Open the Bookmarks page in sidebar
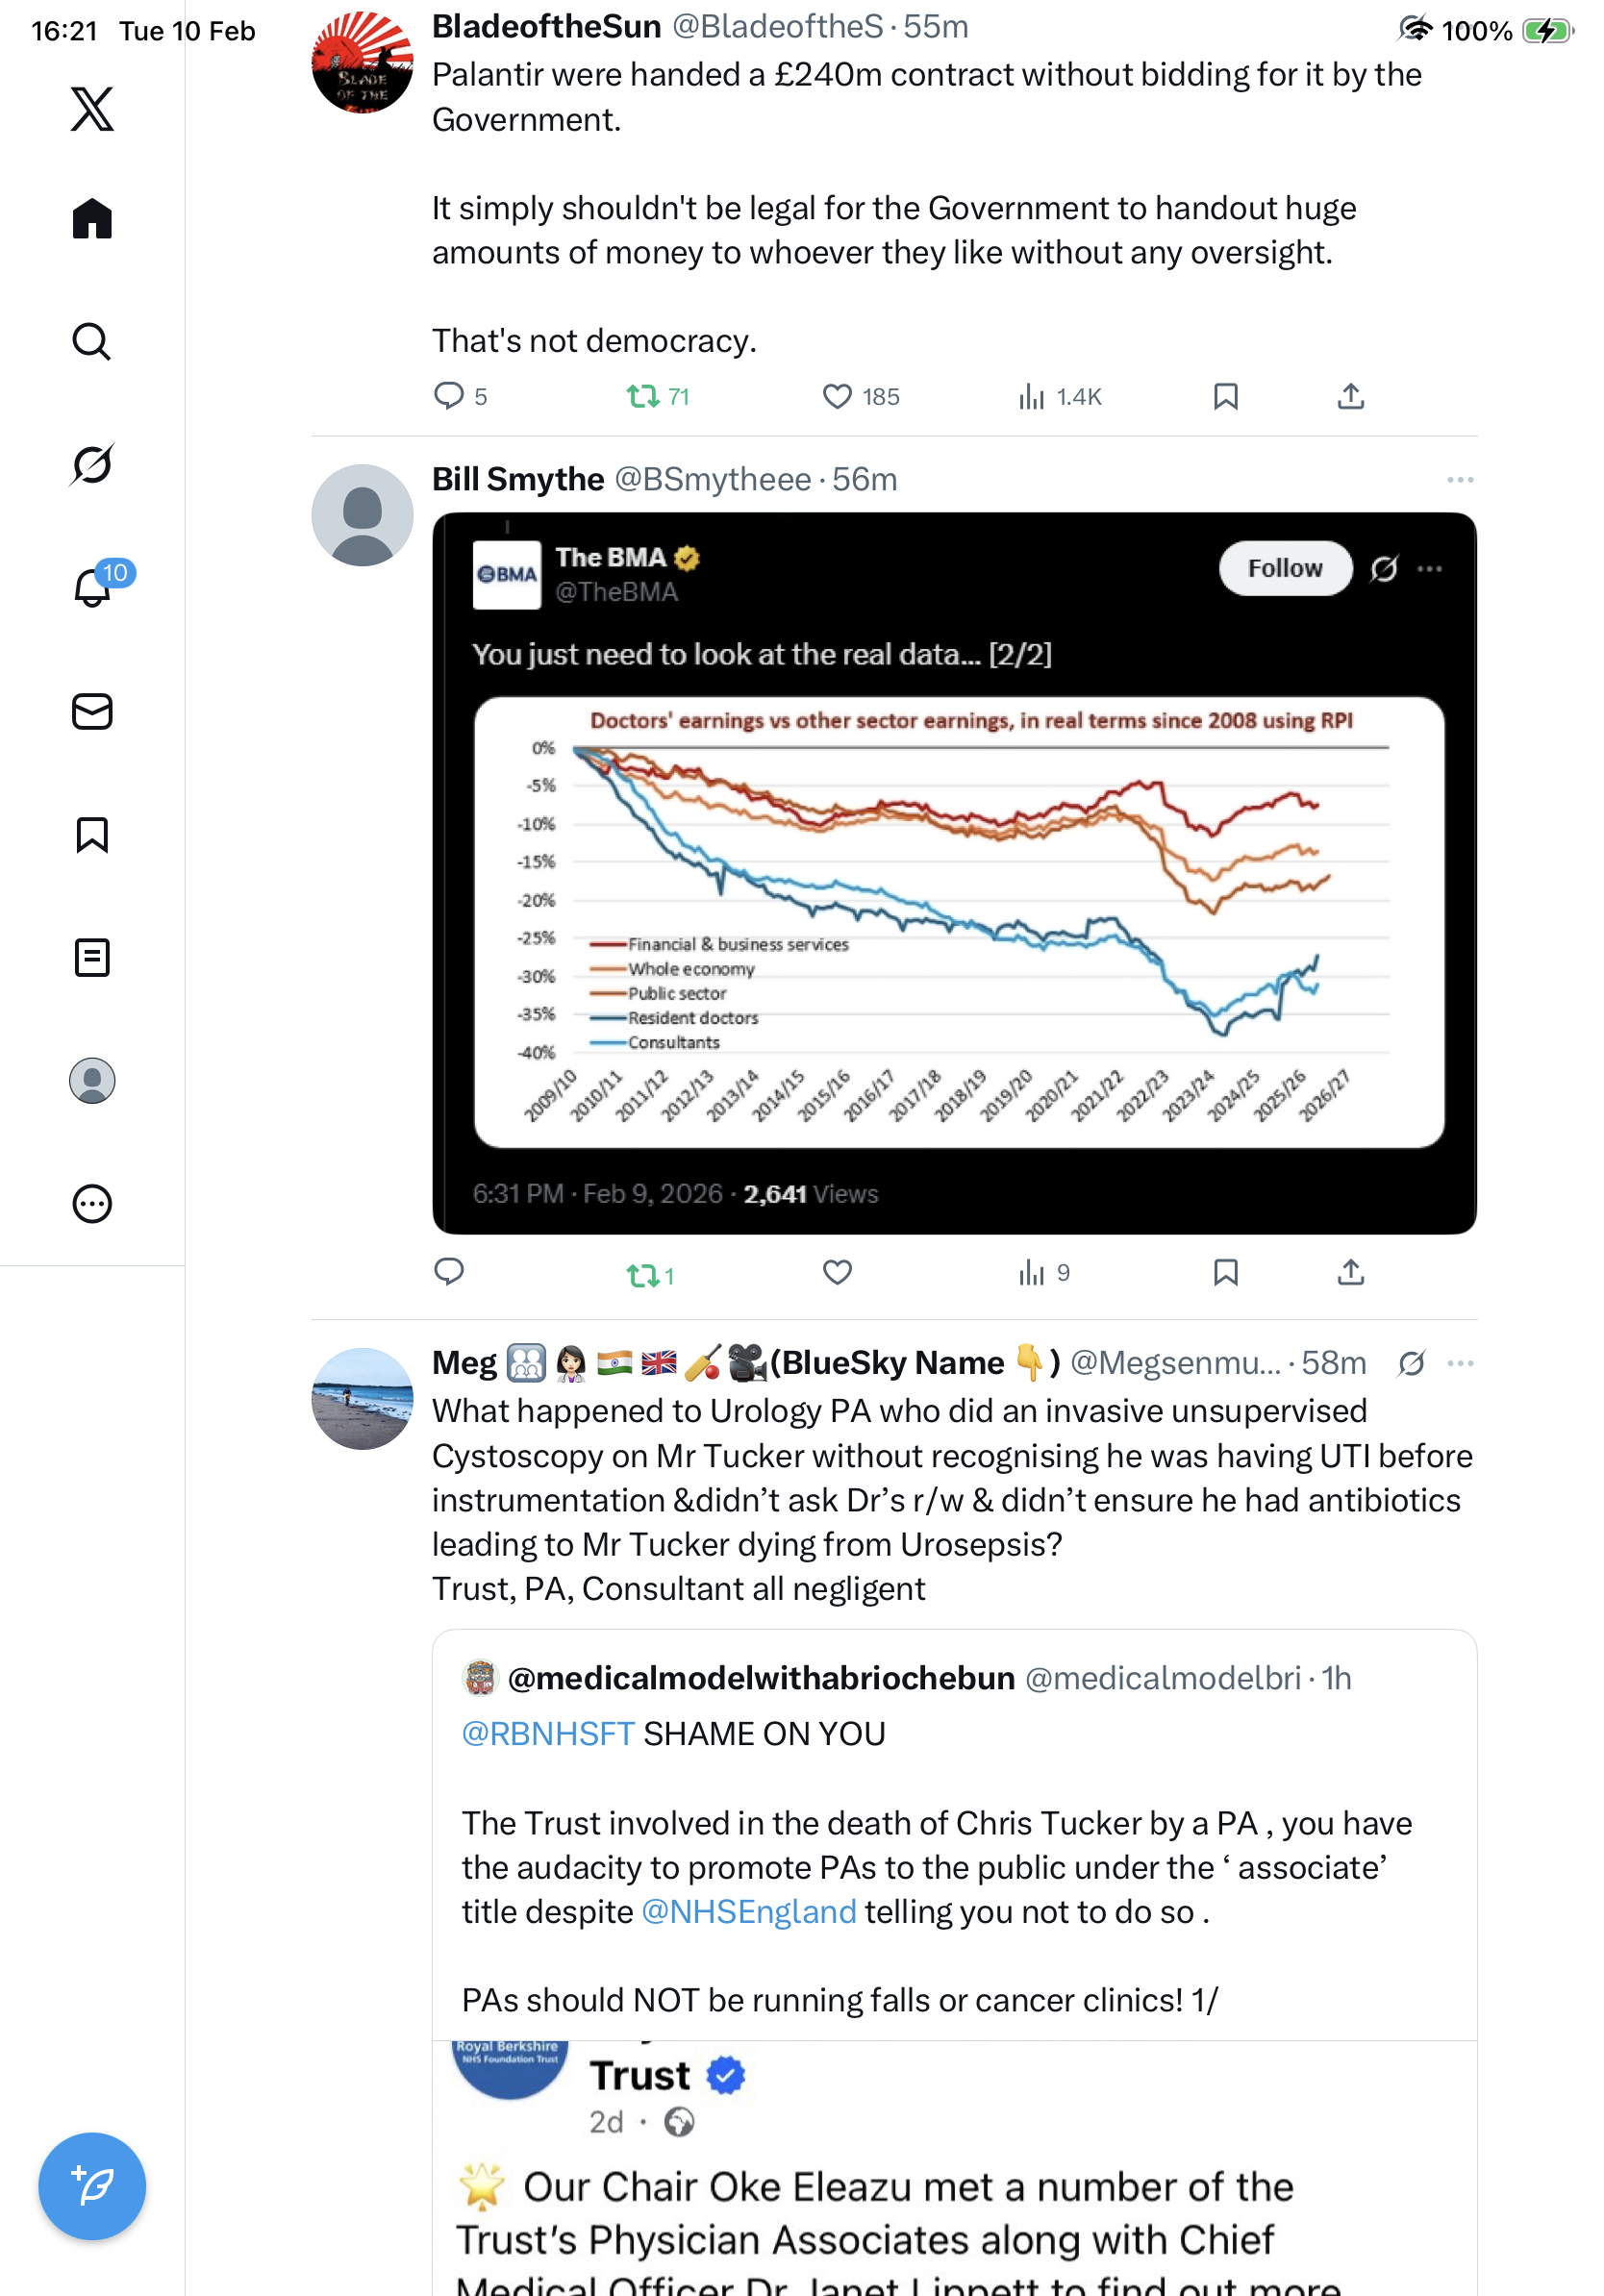 pos(92,835)
